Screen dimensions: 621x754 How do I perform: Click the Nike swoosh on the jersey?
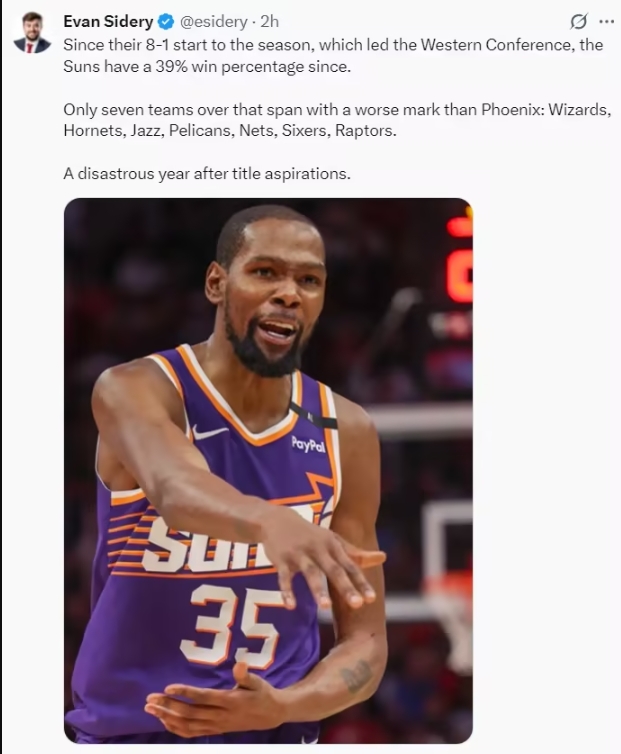209,431
